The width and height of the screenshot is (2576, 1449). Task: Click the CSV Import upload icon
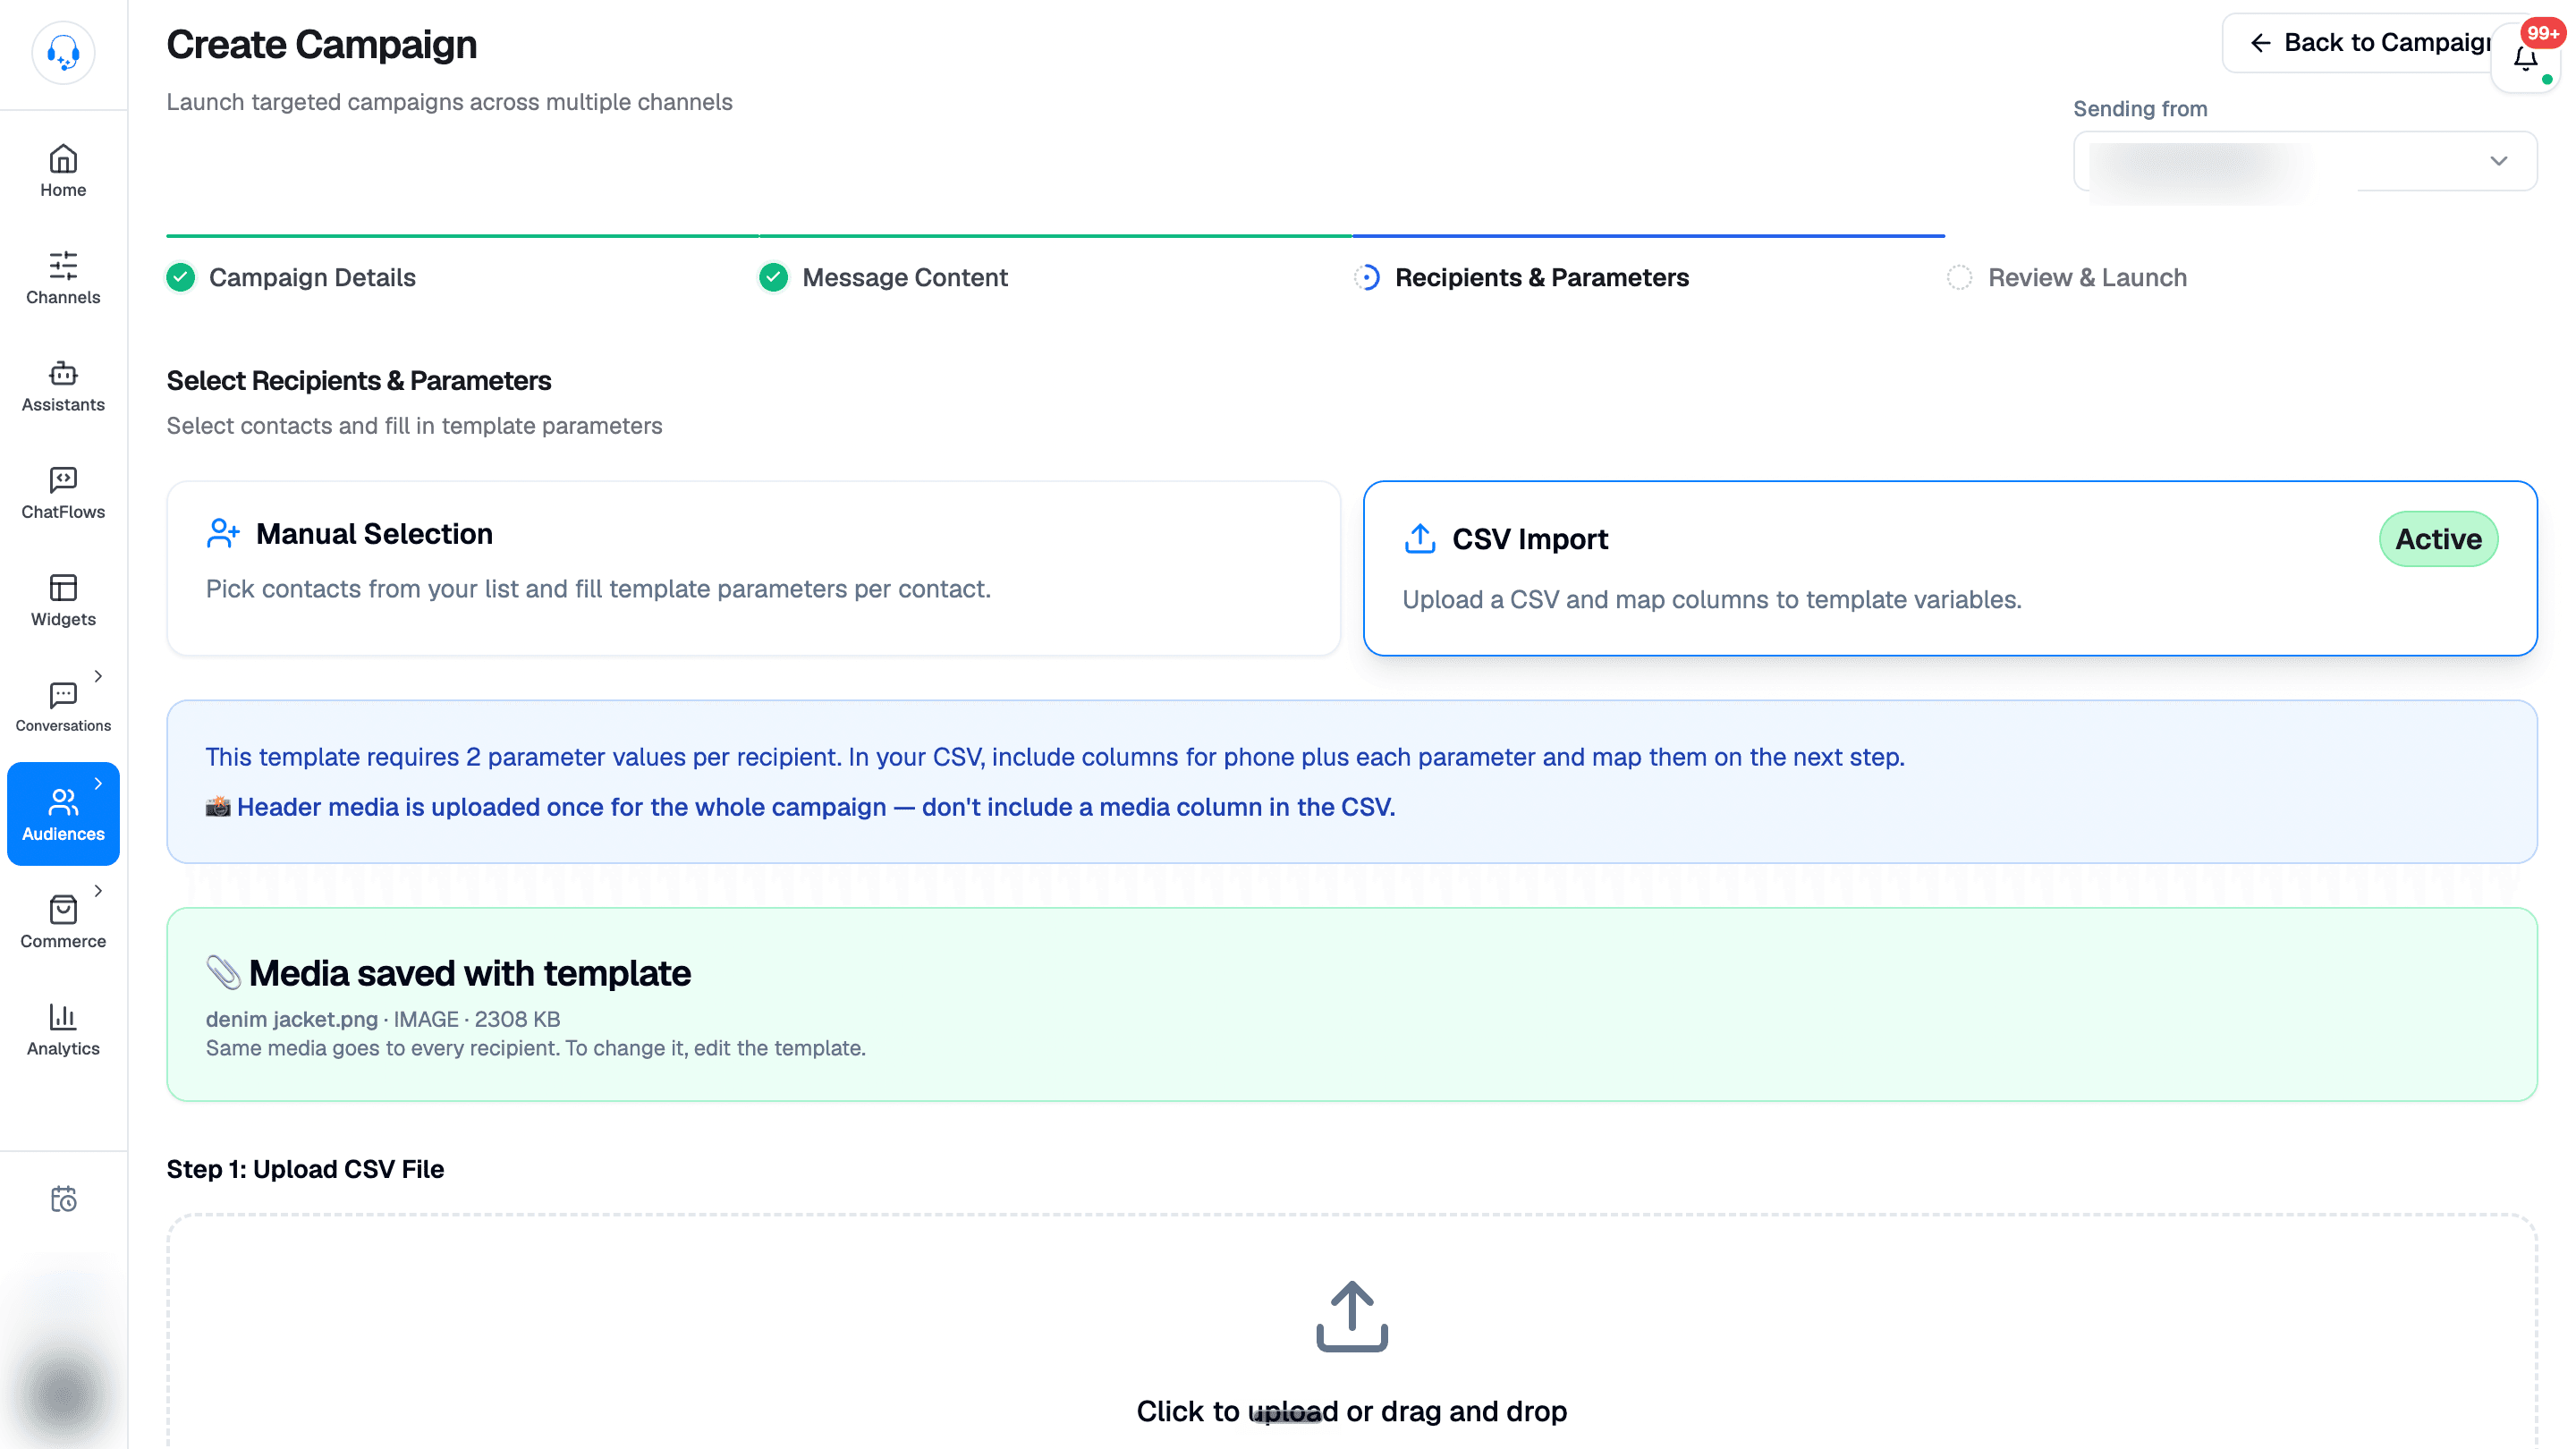coord(1419,539)
